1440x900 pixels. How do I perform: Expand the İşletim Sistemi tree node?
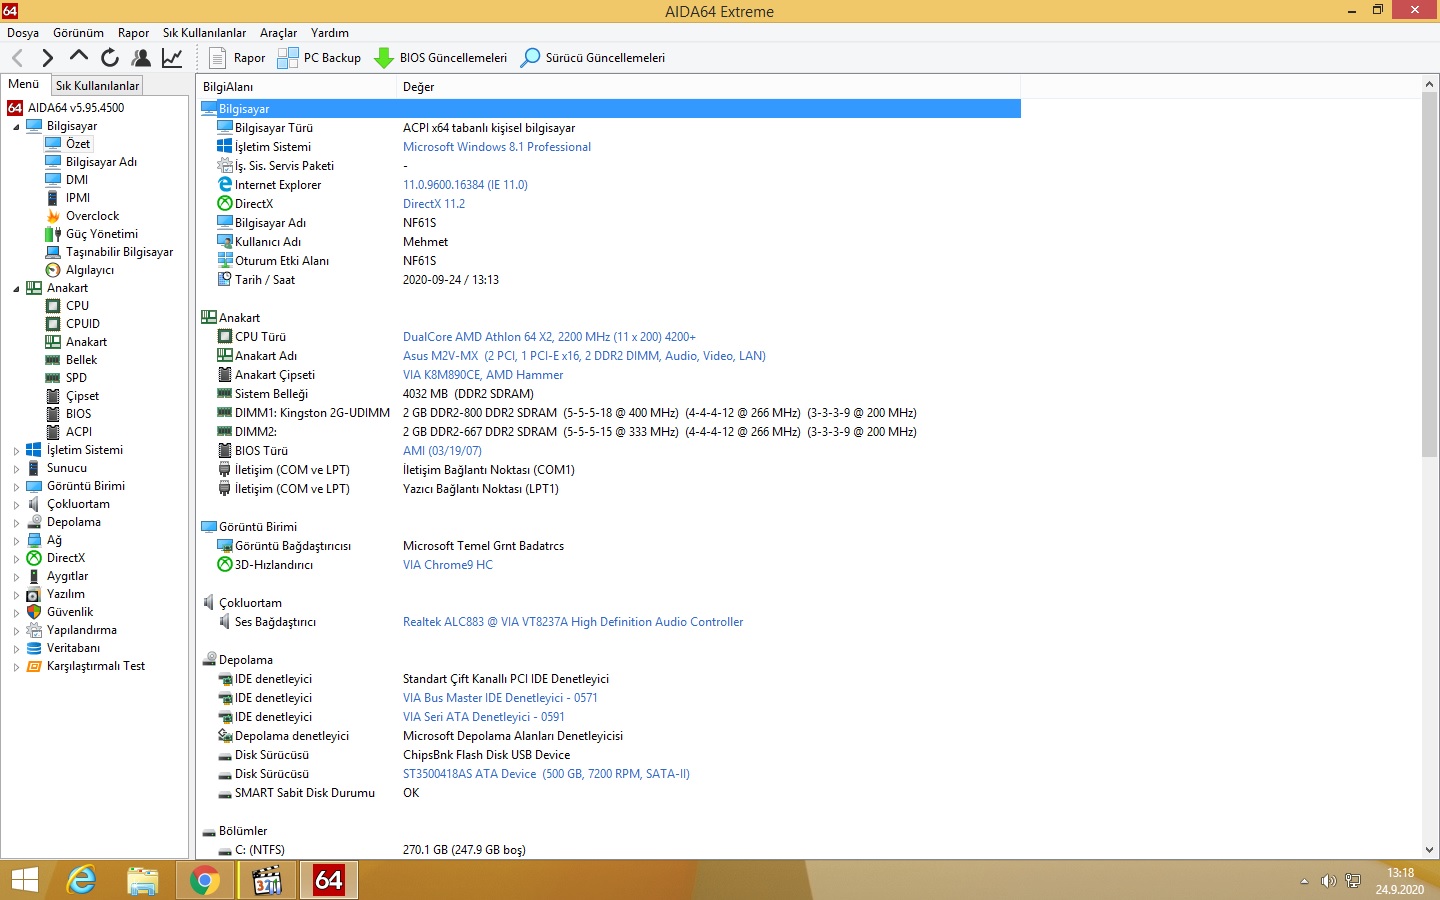(16, 451)
